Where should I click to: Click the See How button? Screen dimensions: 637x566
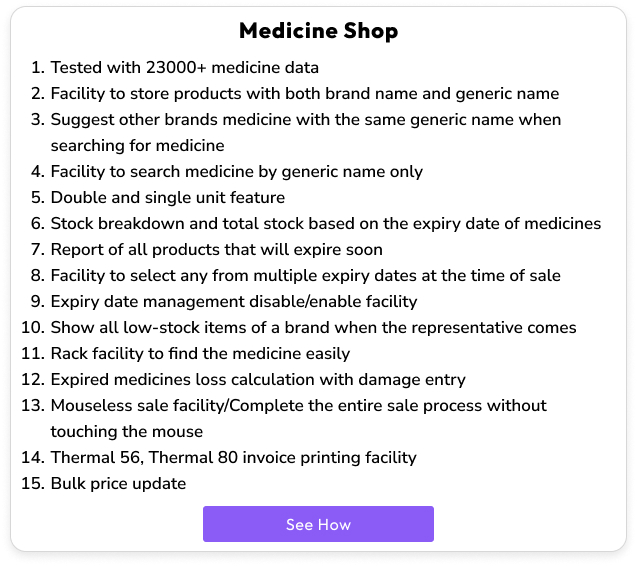pyautogui.click(x=318, y=524)
